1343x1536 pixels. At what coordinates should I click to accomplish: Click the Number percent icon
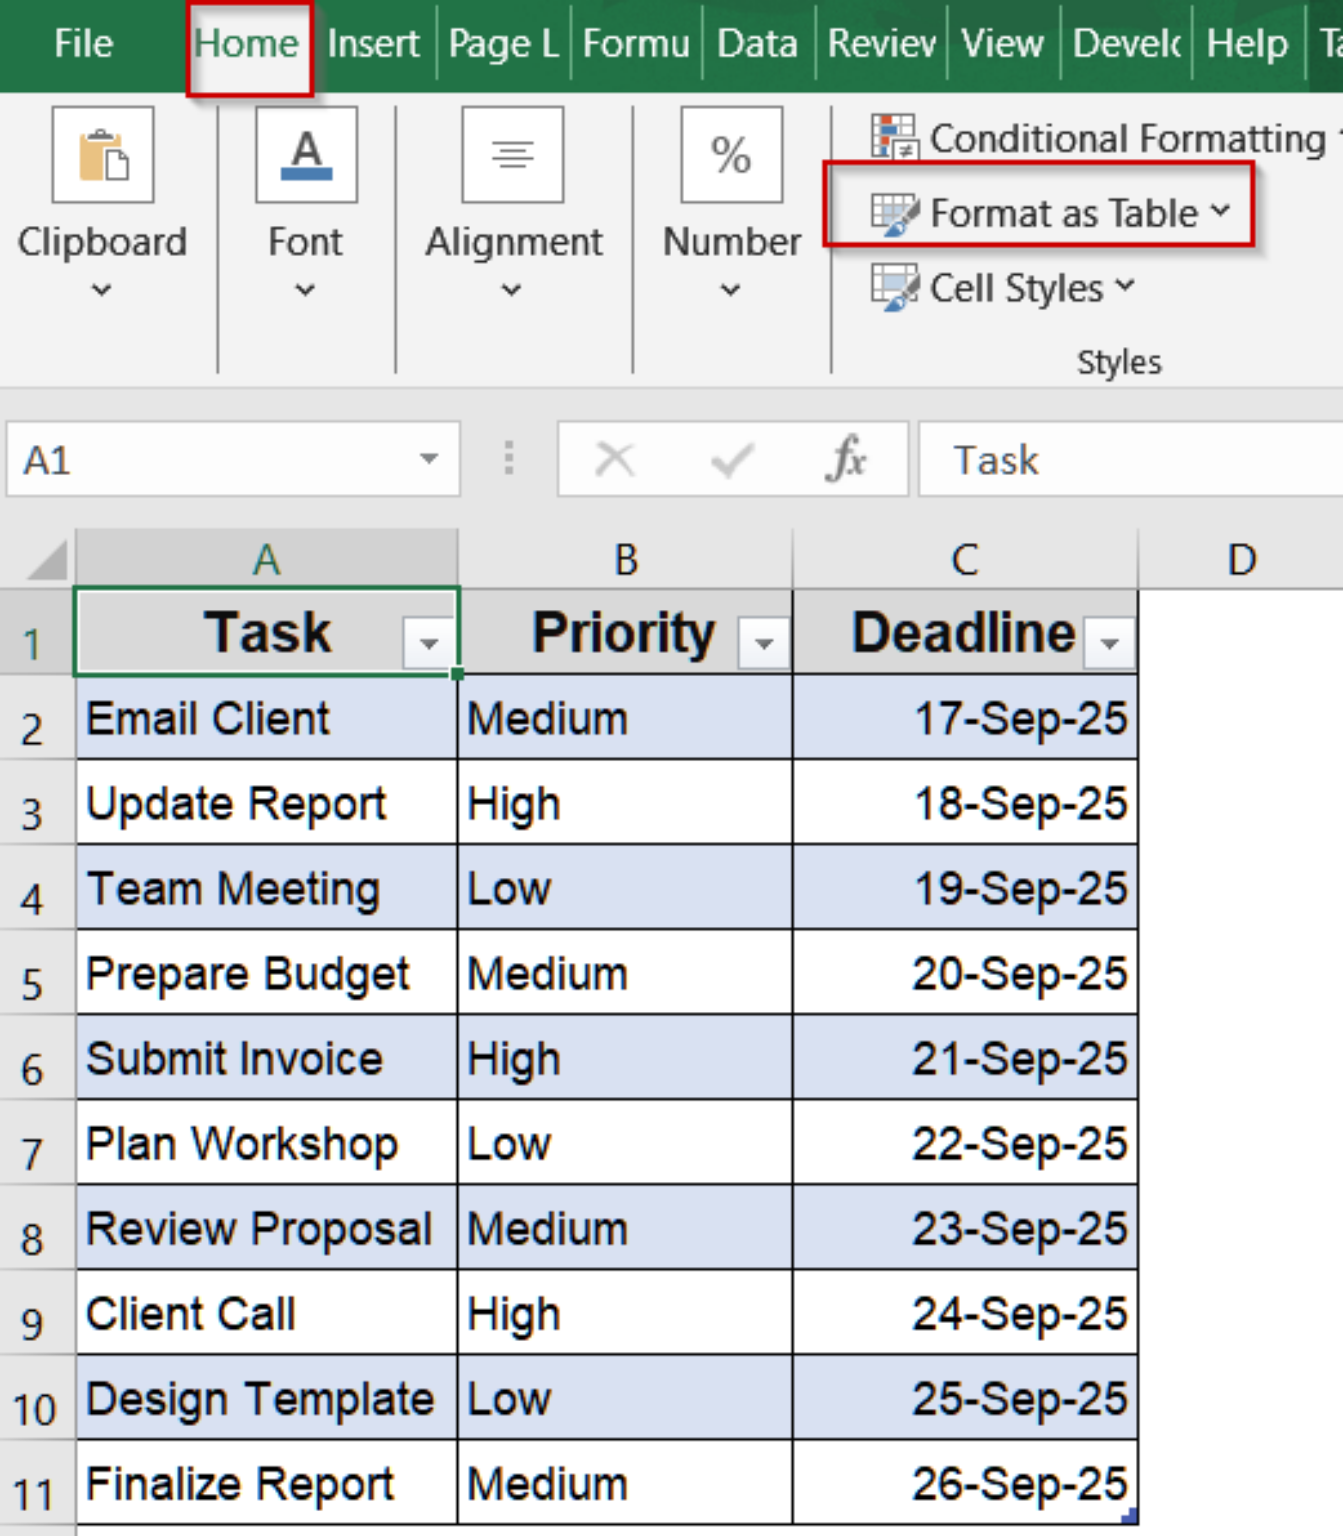731,156
